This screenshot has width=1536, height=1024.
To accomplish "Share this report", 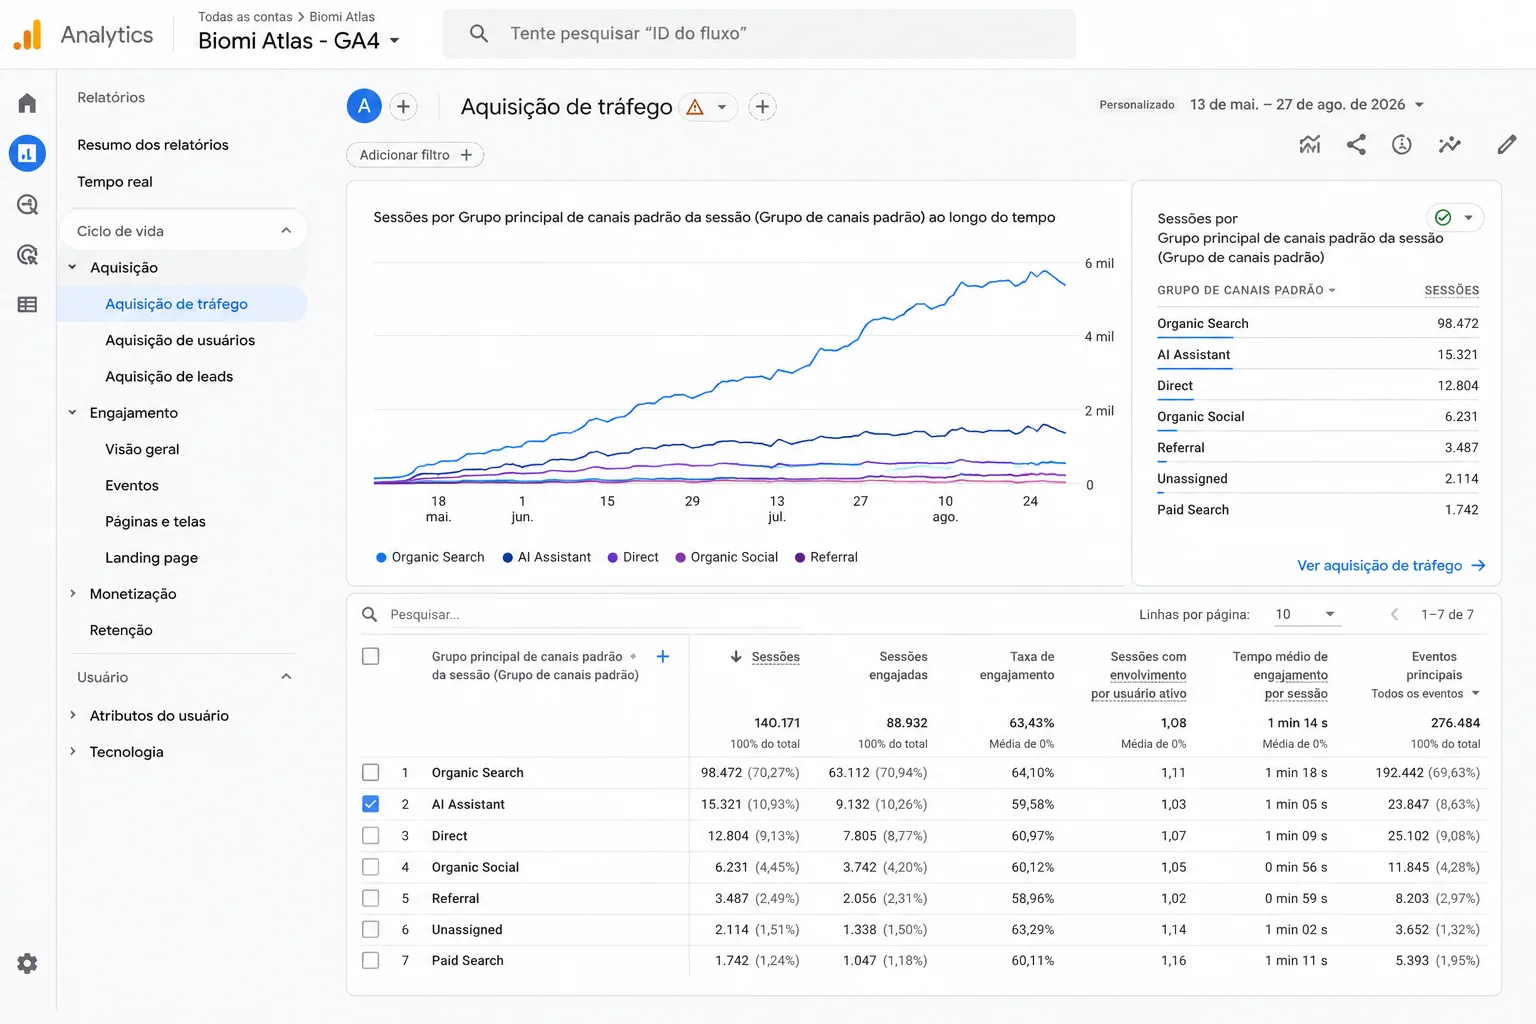I will [1356, 145].
